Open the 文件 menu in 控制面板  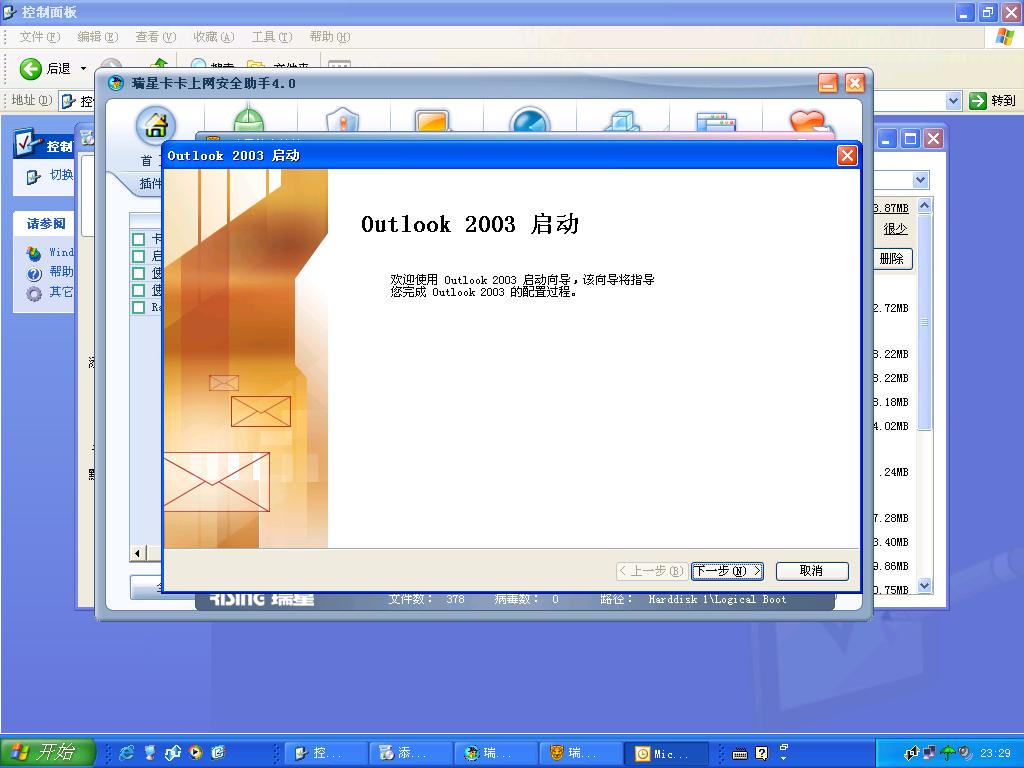(x=39, y=37)
